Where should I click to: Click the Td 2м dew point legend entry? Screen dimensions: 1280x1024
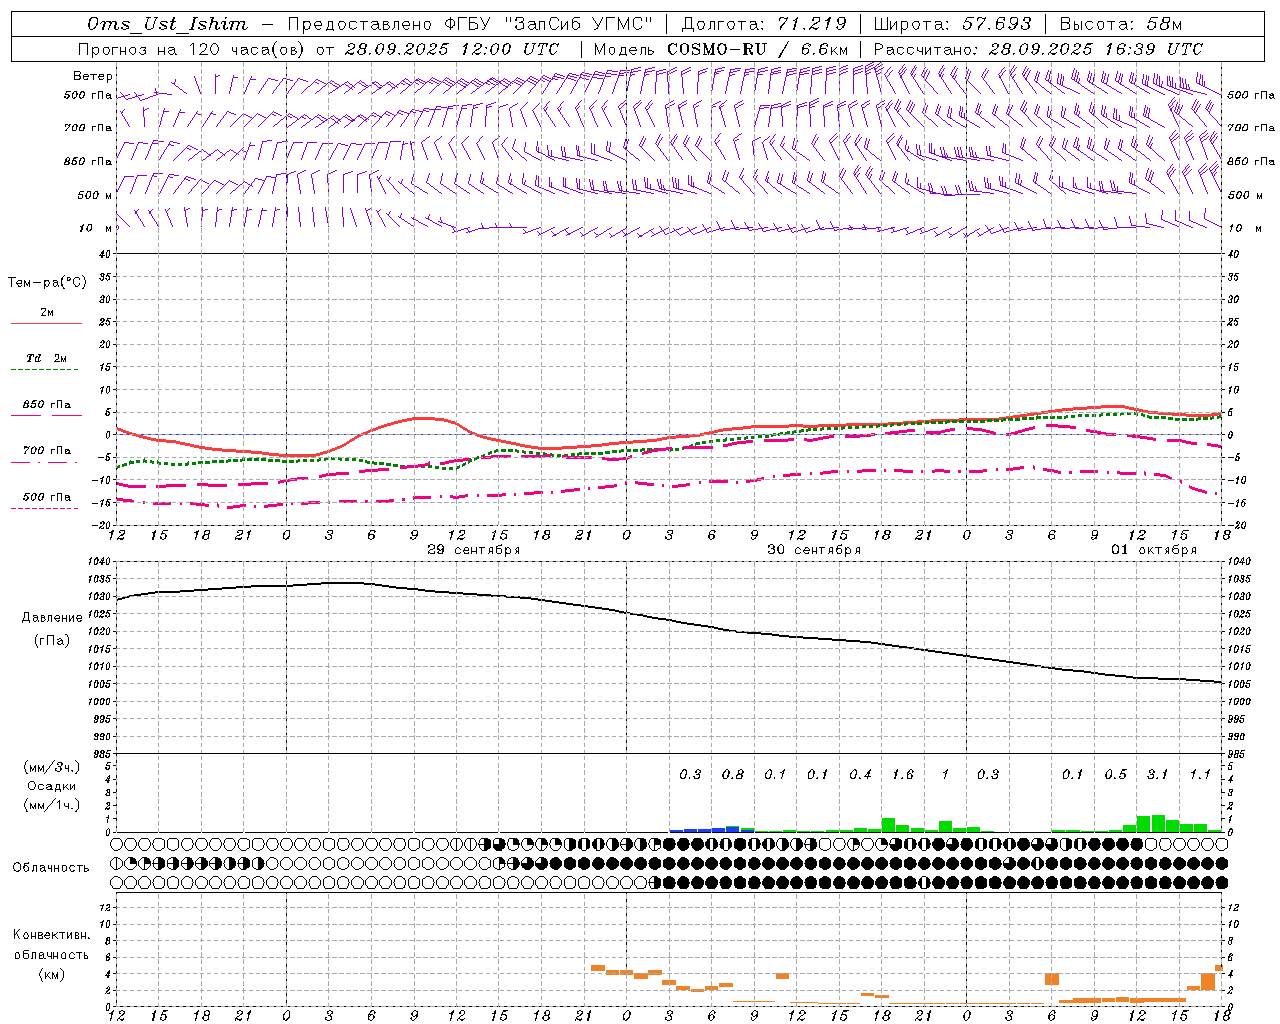(x=47, y=358)
